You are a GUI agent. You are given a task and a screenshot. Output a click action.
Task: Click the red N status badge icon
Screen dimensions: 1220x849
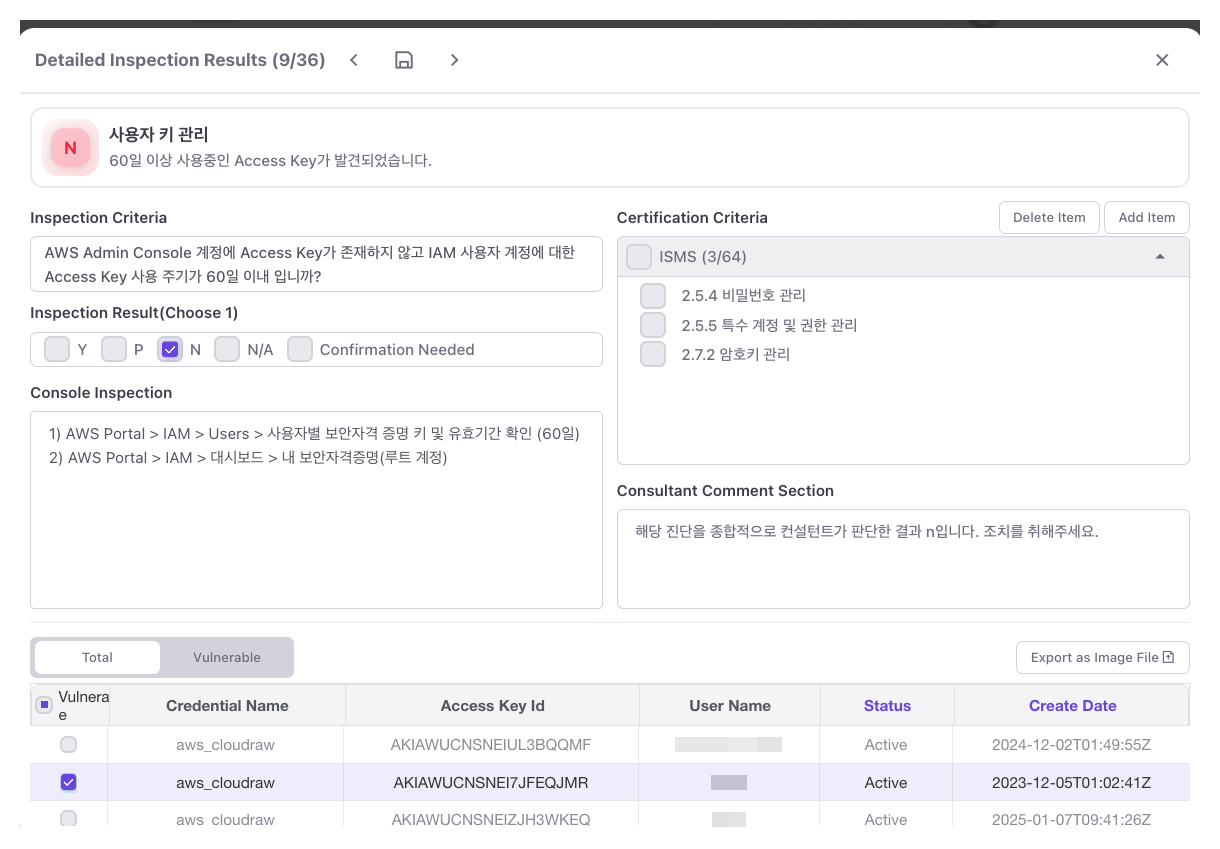tap(70, 148)
